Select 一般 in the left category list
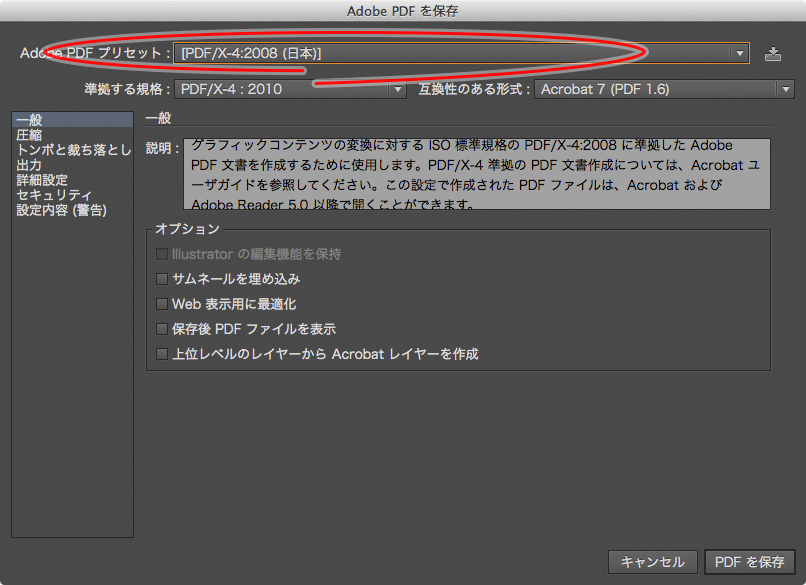Image resolution: width=806 pixels, height=585 pixels. 30,121
